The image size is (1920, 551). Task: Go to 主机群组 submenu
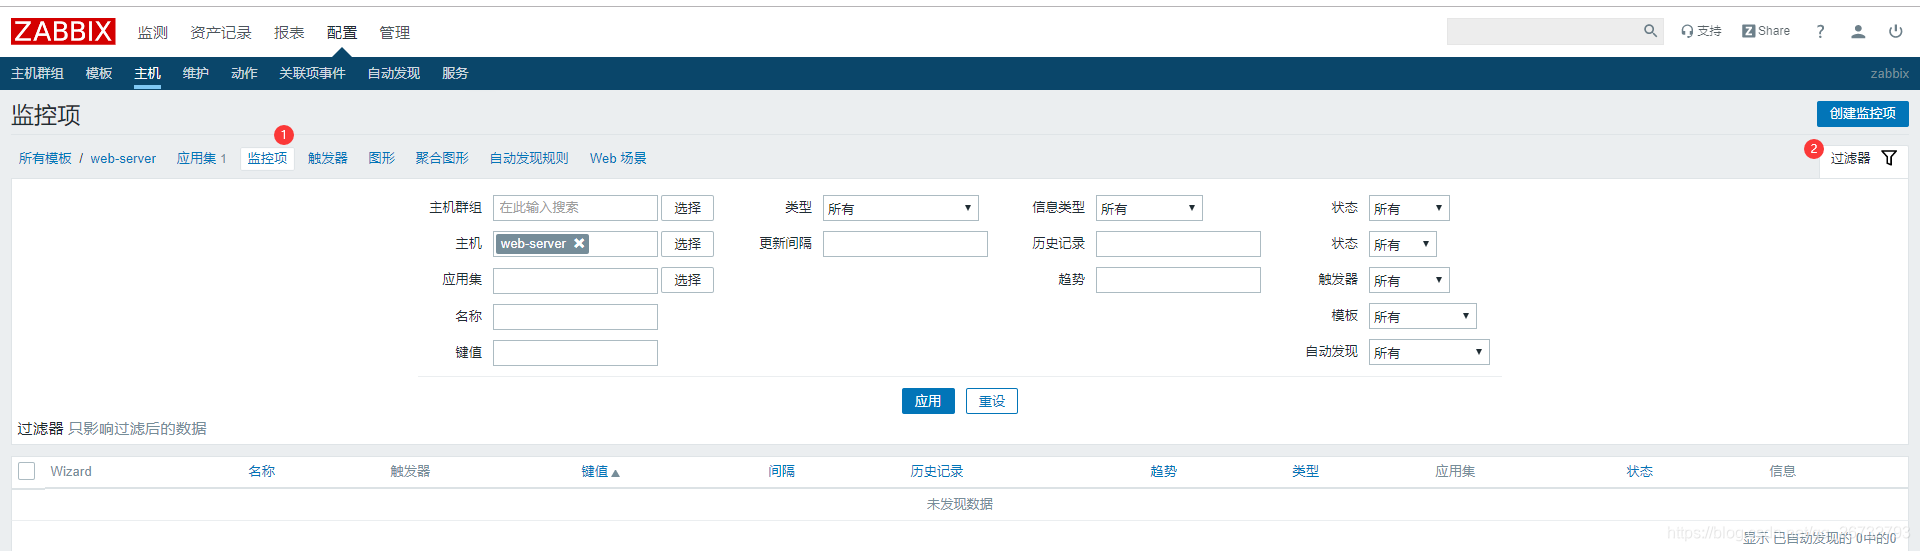[x=37, y=73]
